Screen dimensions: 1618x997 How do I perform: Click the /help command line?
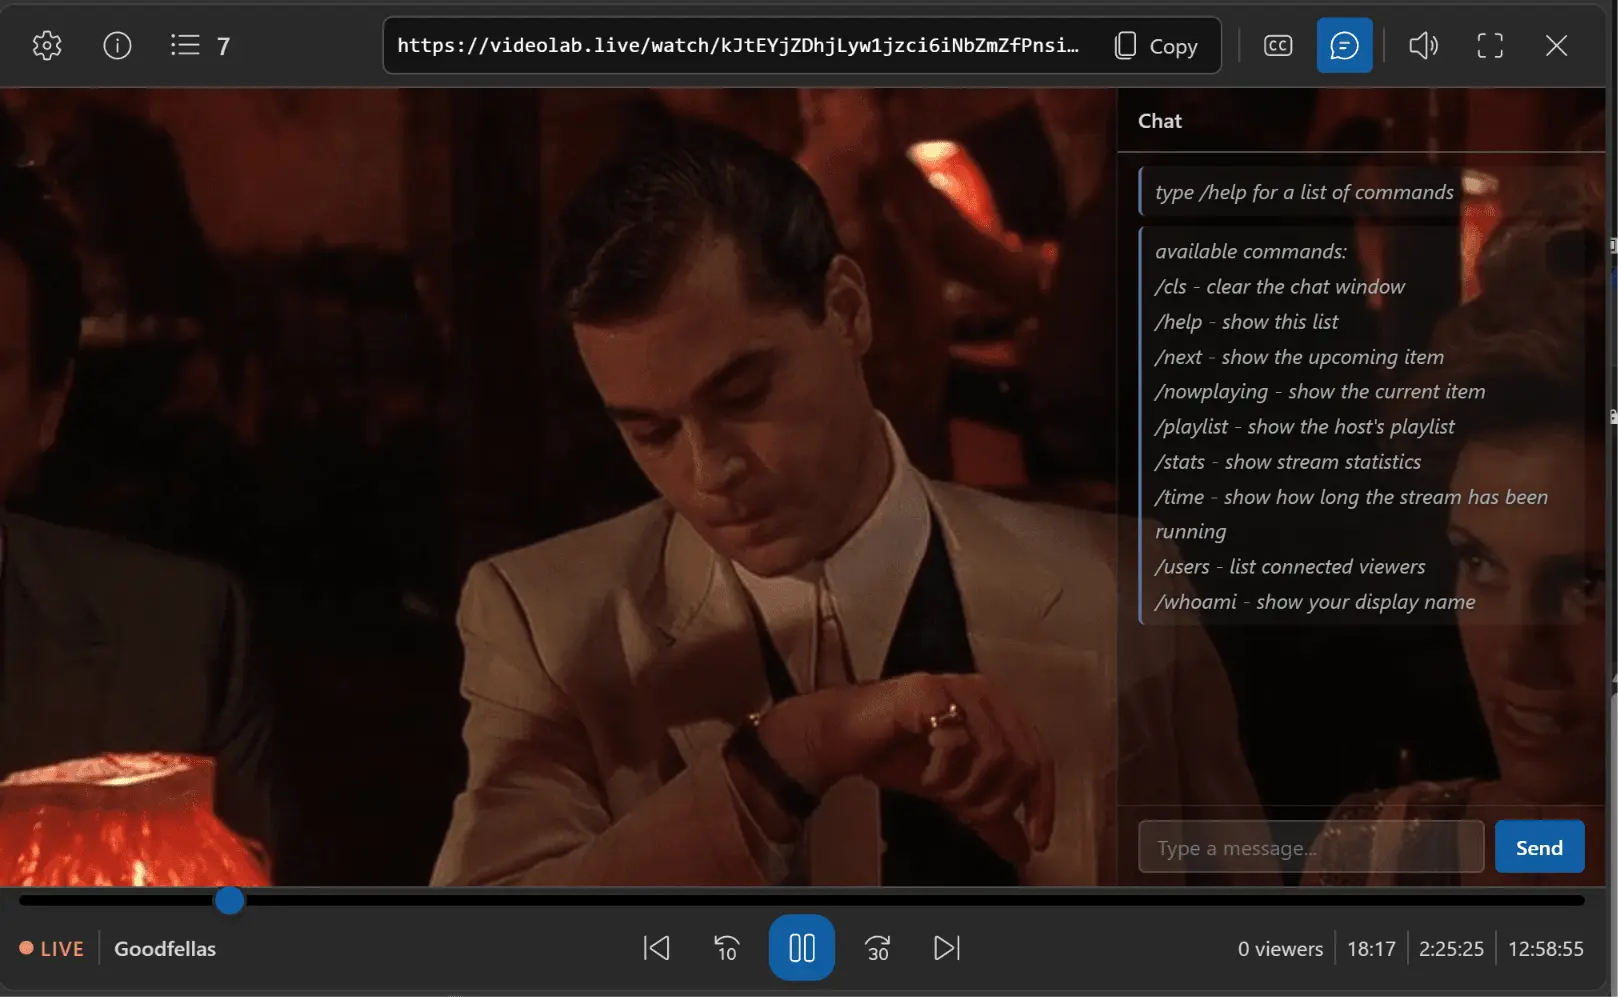point(1246,322)
